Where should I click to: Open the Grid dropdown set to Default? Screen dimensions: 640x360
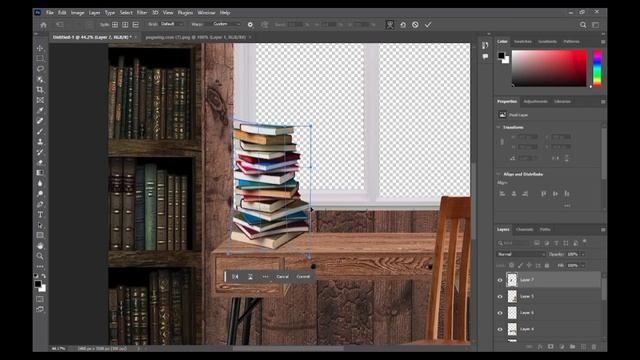pos(171,24)
